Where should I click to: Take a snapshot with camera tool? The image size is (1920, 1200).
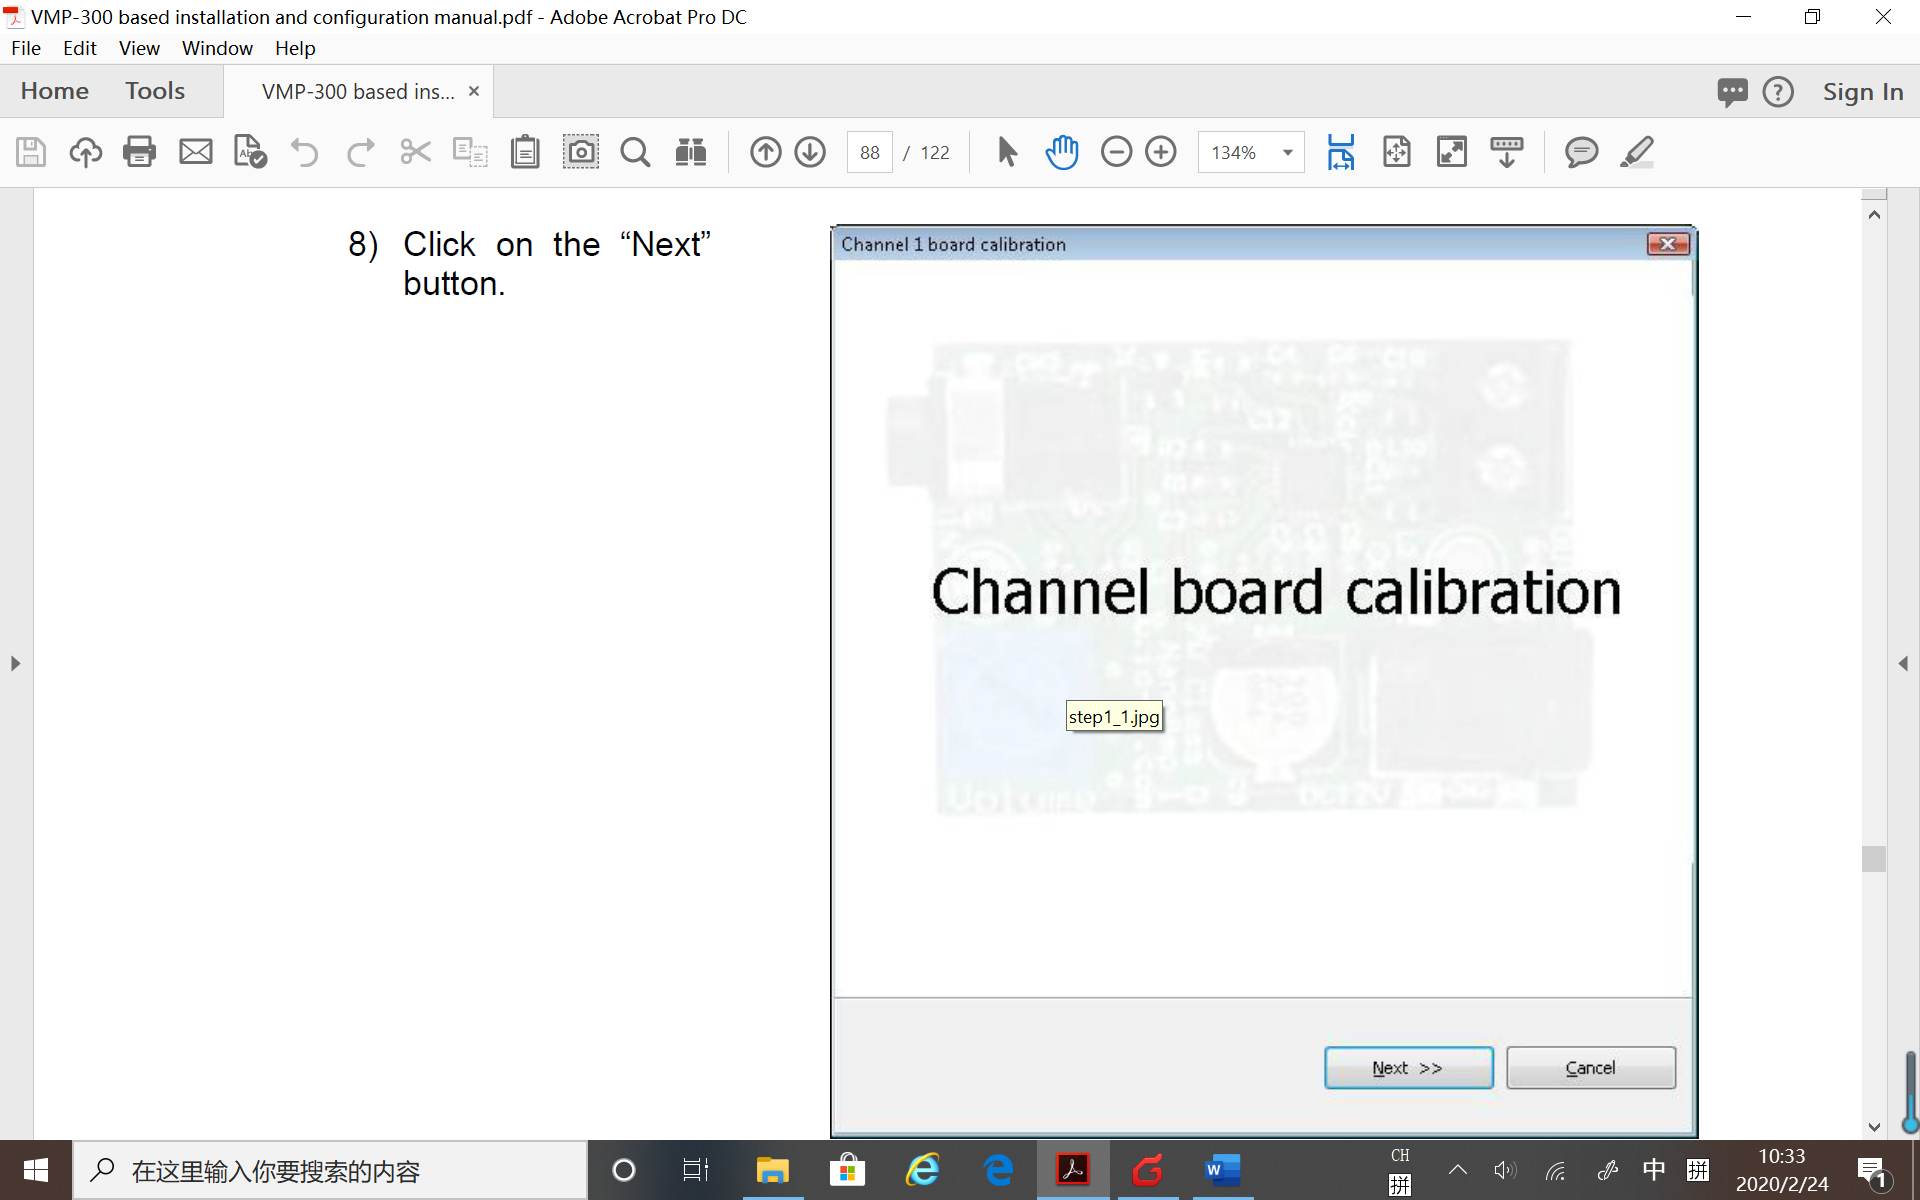[580, 152]
